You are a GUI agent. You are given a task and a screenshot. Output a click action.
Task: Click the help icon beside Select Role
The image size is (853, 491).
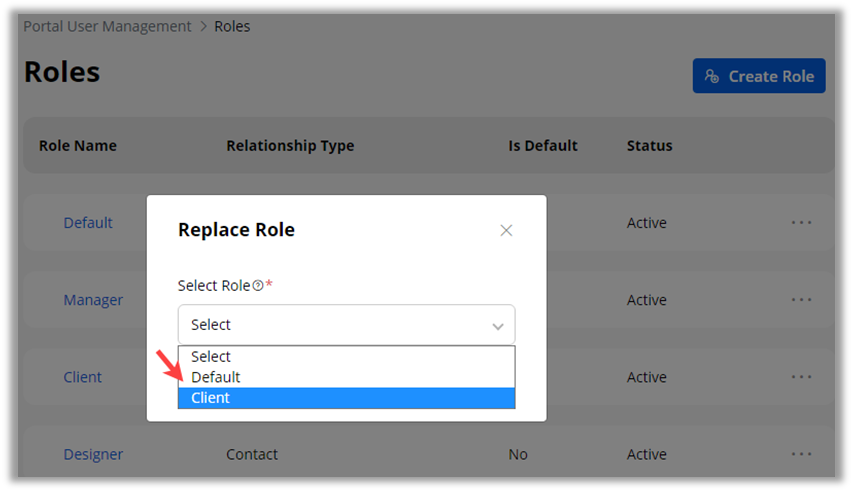tap(258, 286)
